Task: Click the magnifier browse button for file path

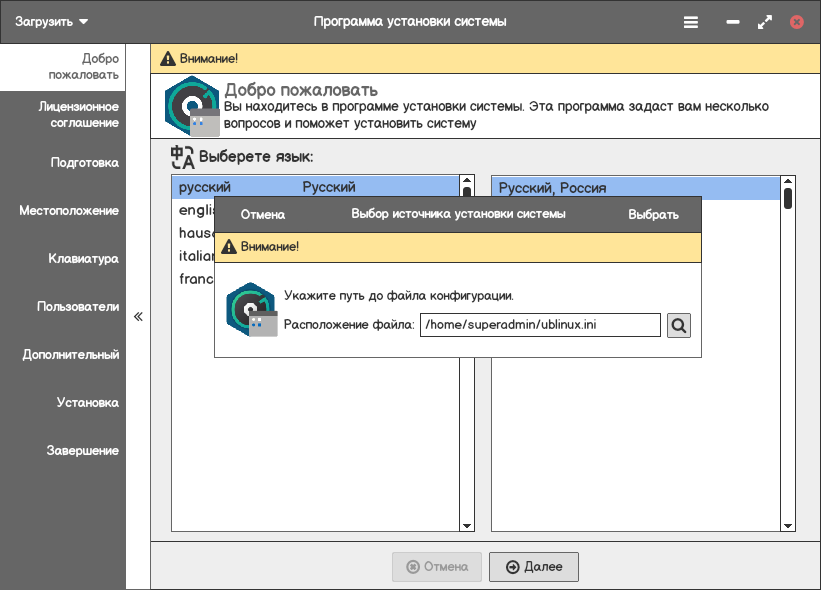Action: click(x=679, y=325)
